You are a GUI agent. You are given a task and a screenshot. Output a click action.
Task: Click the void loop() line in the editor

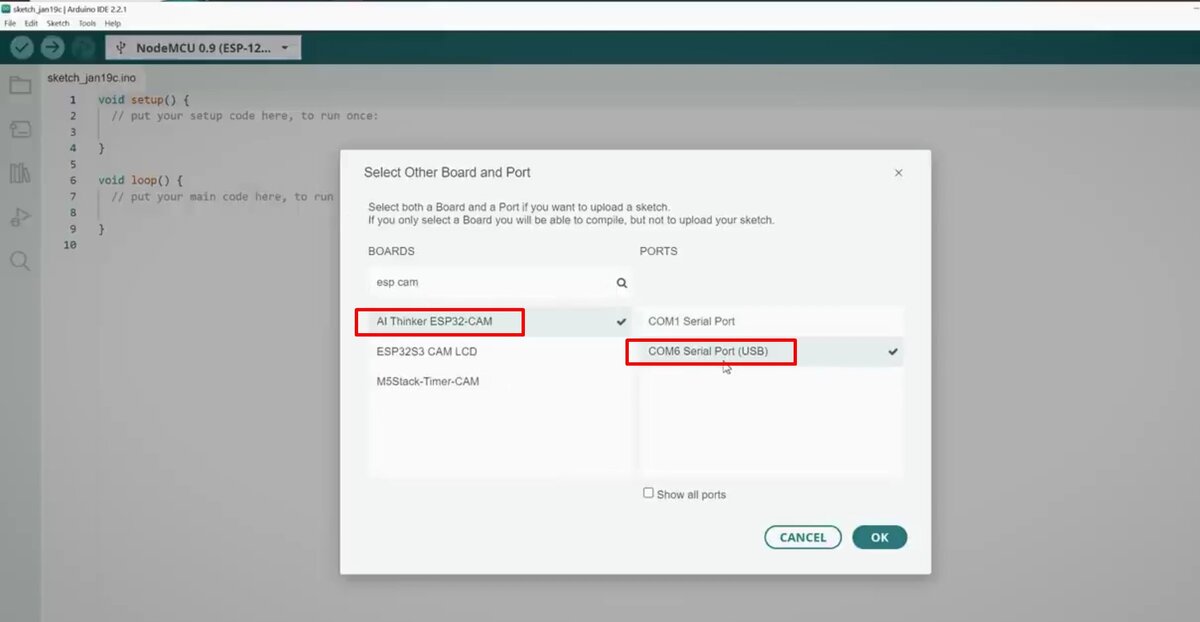click(x=140, y=180)
